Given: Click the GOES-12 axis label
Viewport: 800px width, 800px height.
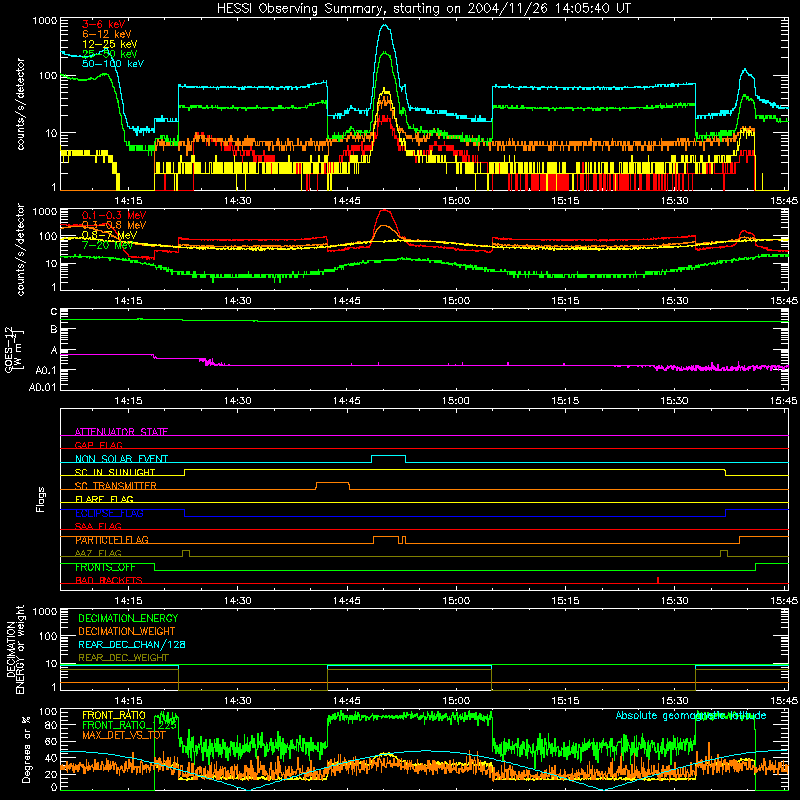Looking at the screenshot, I should point(13,349).
